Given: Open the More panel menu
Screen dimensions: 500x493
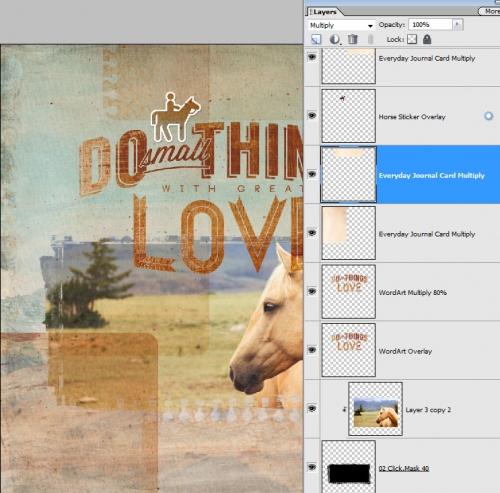Looking at the screenshot, I should tap(490, 11).
